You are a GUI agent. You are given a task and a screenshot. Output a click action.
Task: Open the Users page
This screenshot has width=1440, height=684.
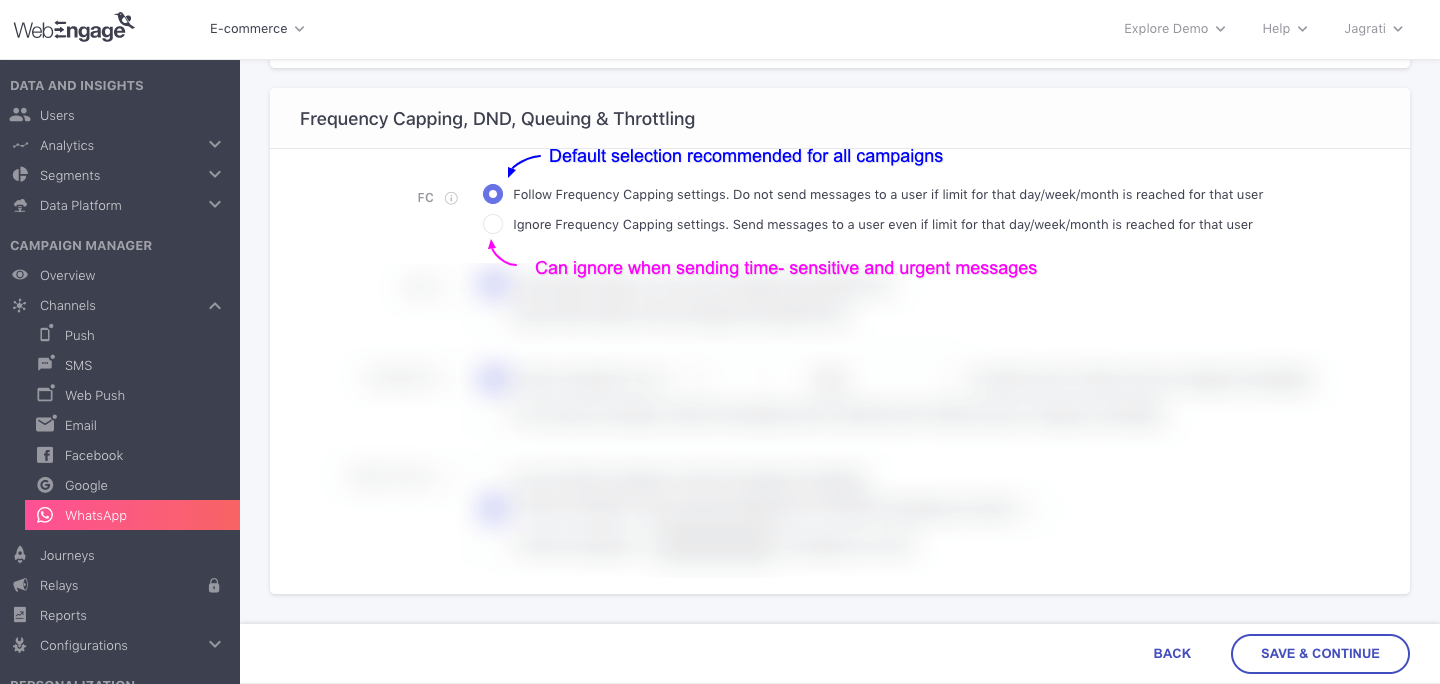pyautogui.click(x=57, y=115)
